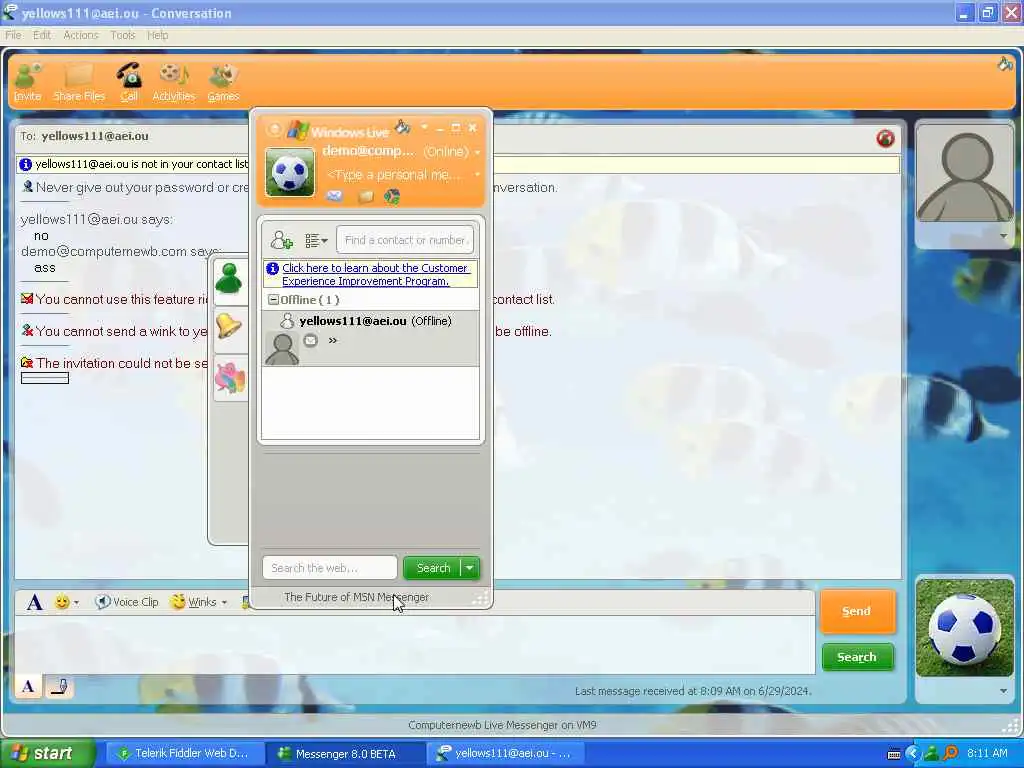Open the Actions menu
1024x768 pixels.
point(80,35)
